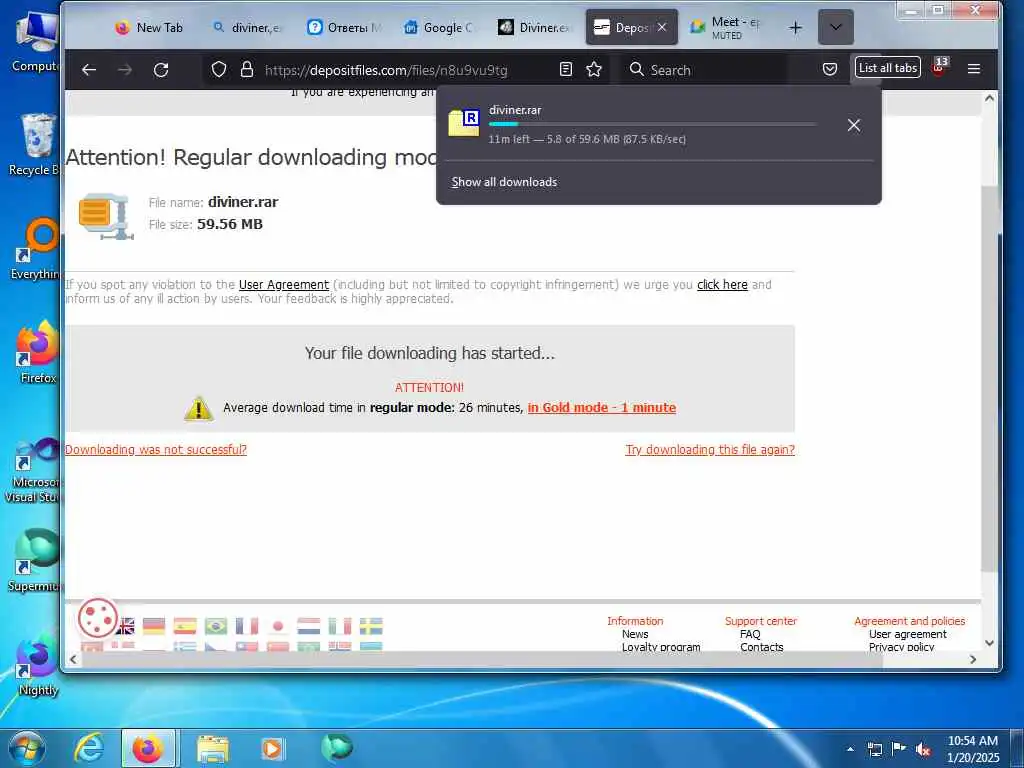Select the Dutch flag language
1024x768 pixels.
click(x=308, y=626)
